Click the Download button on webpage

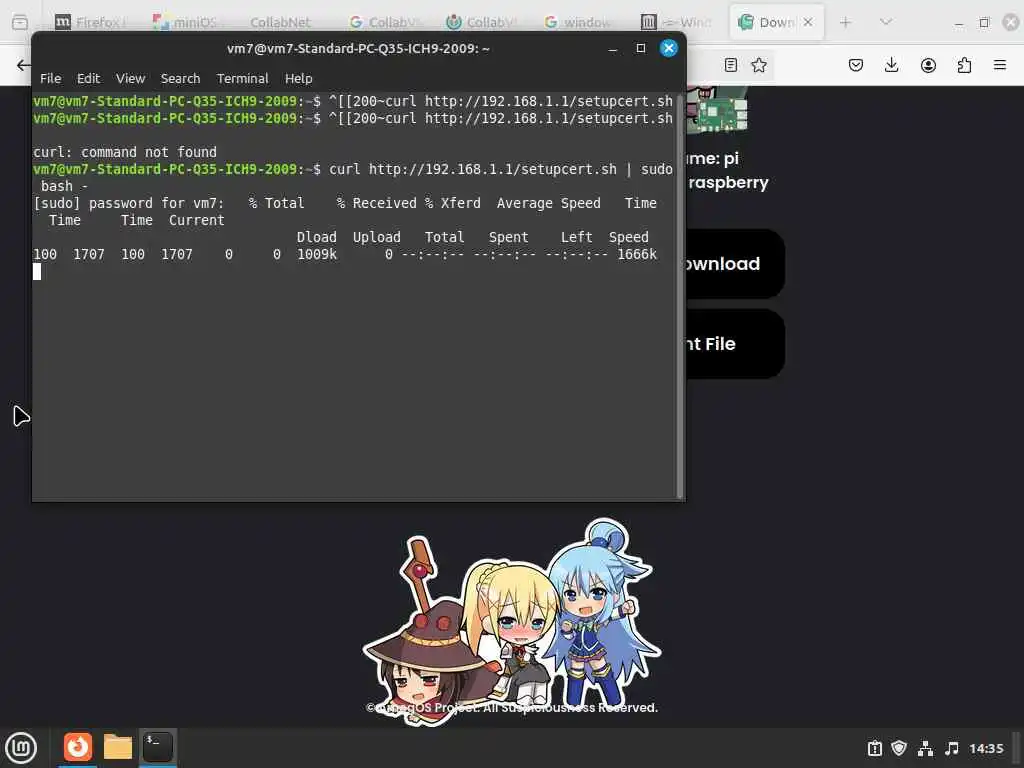click(734, 264)
